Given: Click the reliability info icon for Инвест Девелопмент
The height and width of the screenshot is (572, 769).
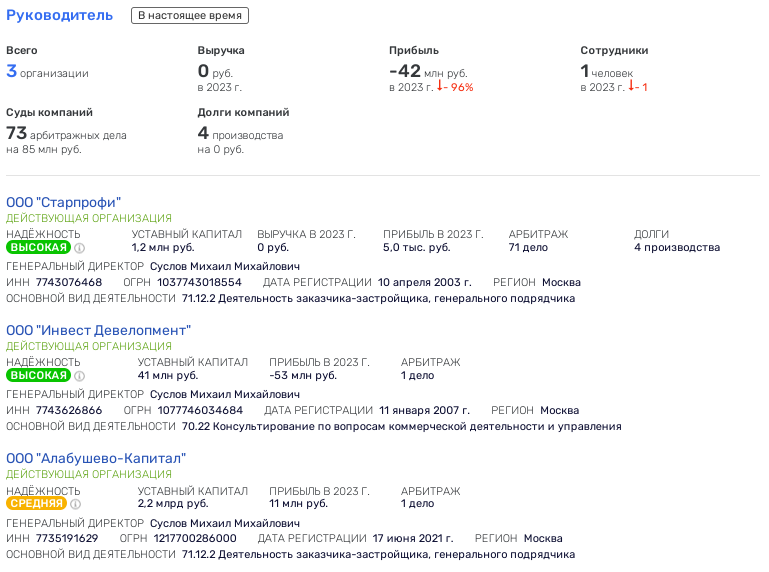Looking at the screenshot, I should coord(79,376).
